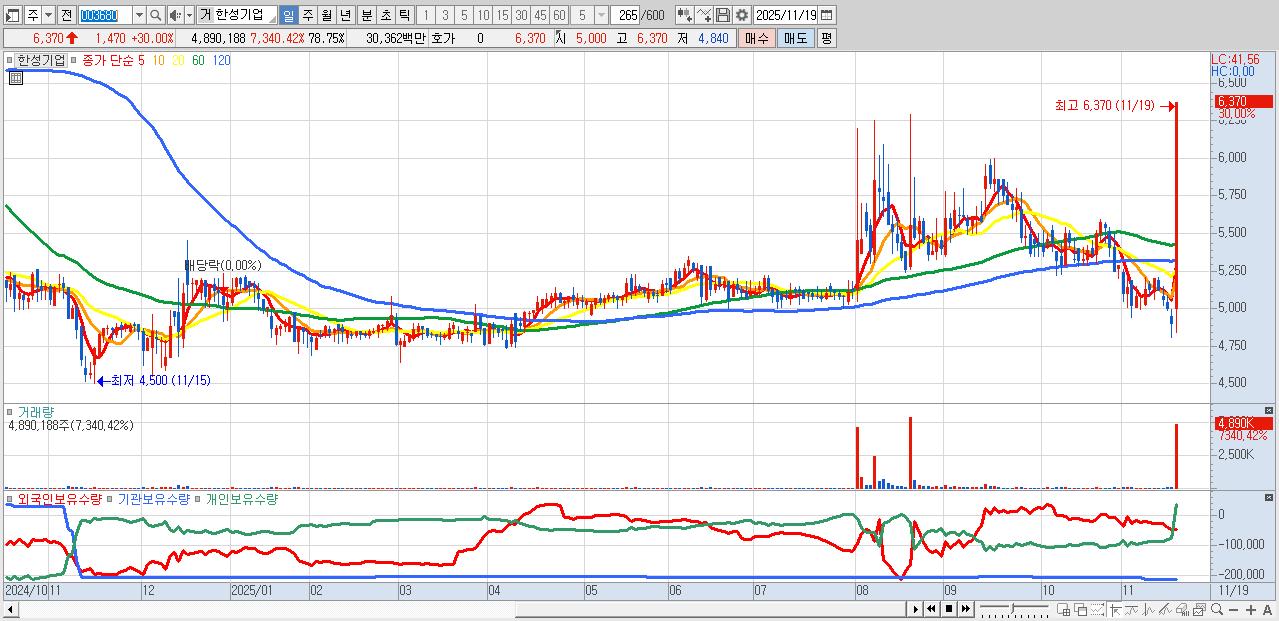This screenshot has width=1279, height=621.
Task: Choose the 60 interval button
Action: (x=559, y=15)
